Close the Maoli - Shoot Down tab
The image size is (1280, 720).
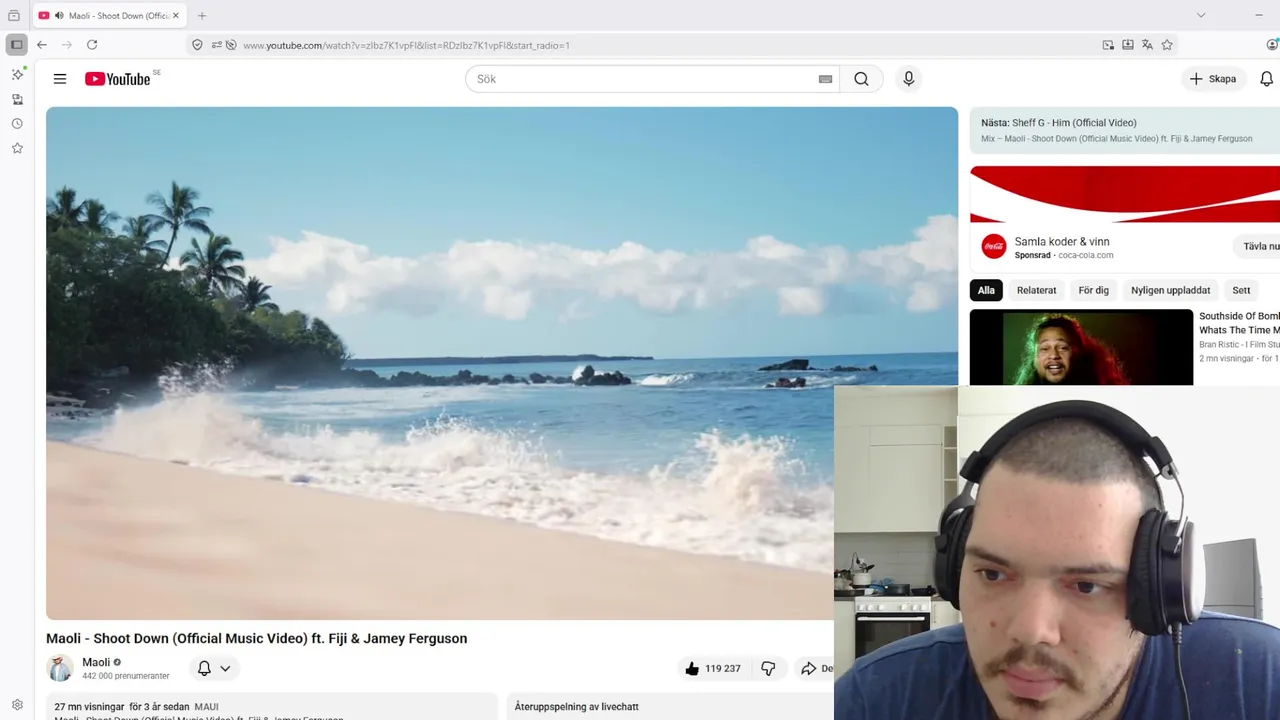176,15
